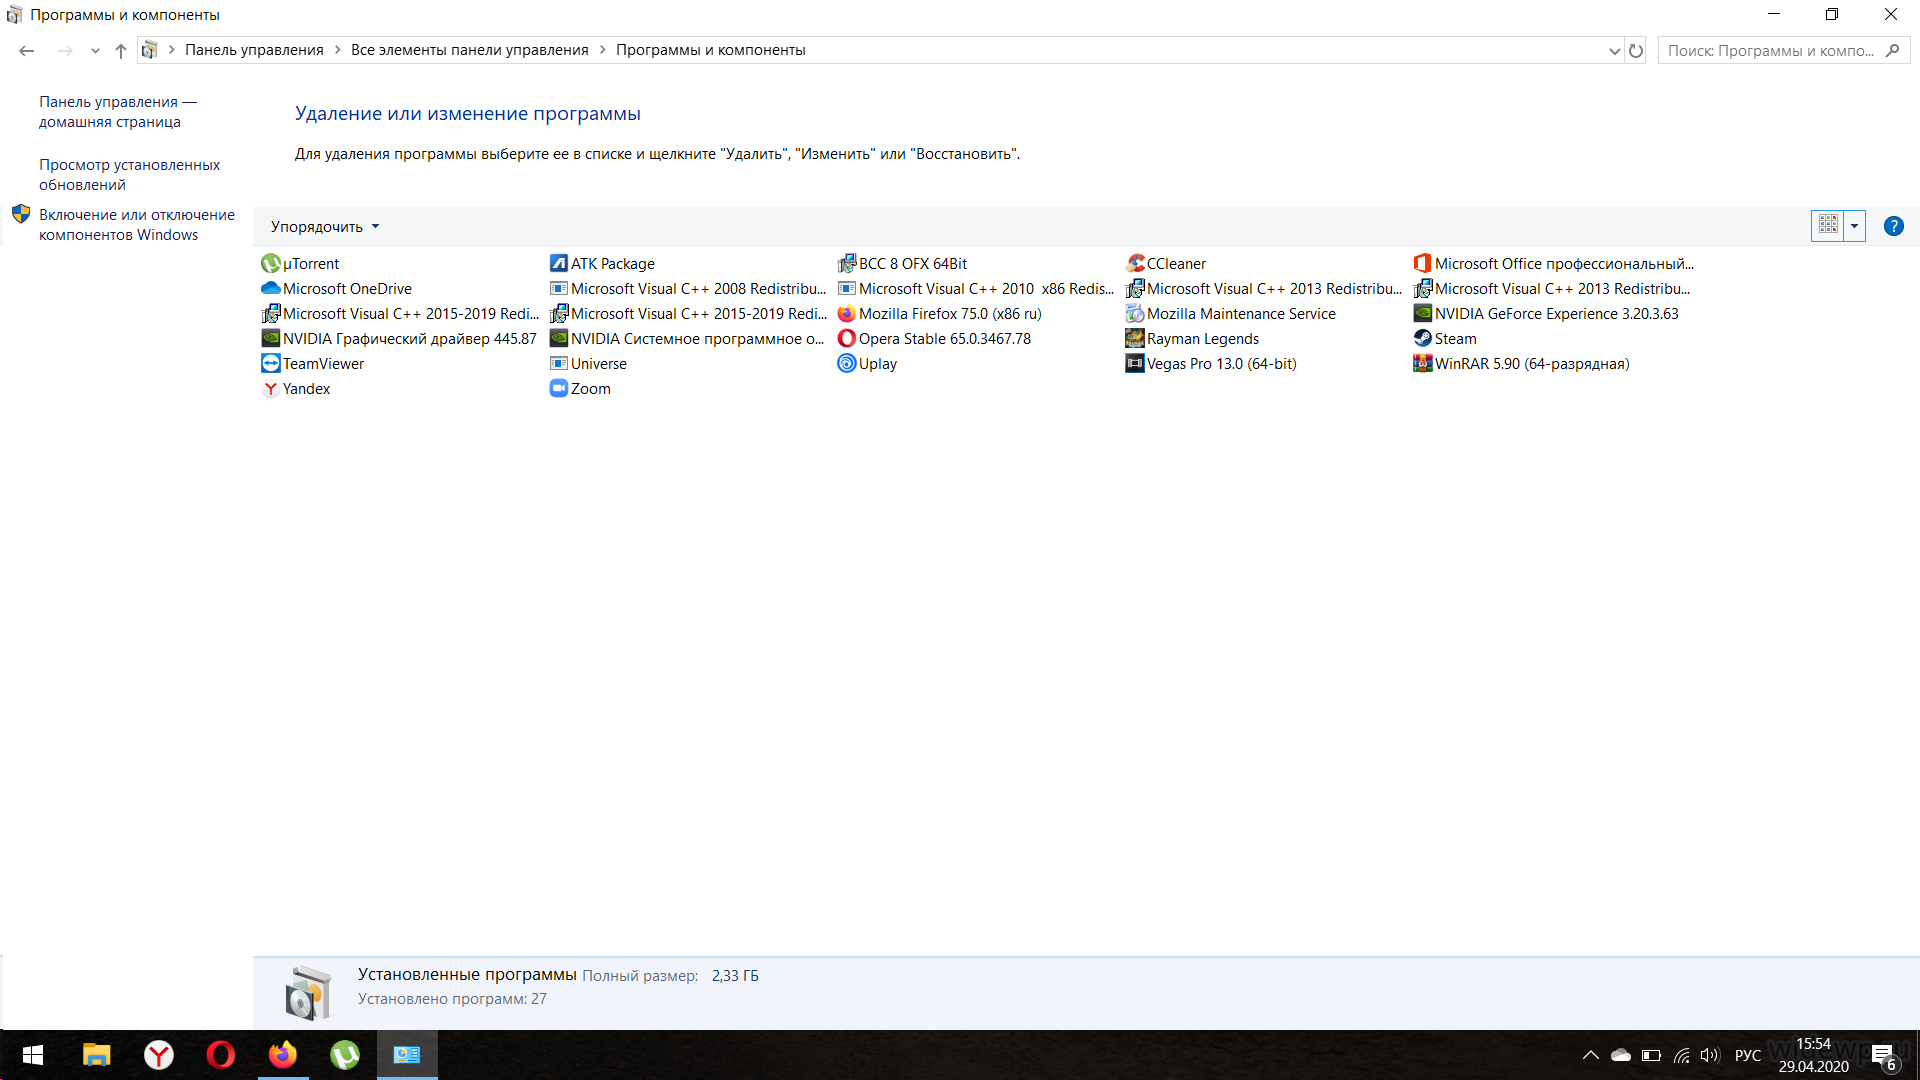The width and height of the screenshot is (1920, 1080).
Task: Open Панель управления домашняя страница link
Action: tap(118, 112)
